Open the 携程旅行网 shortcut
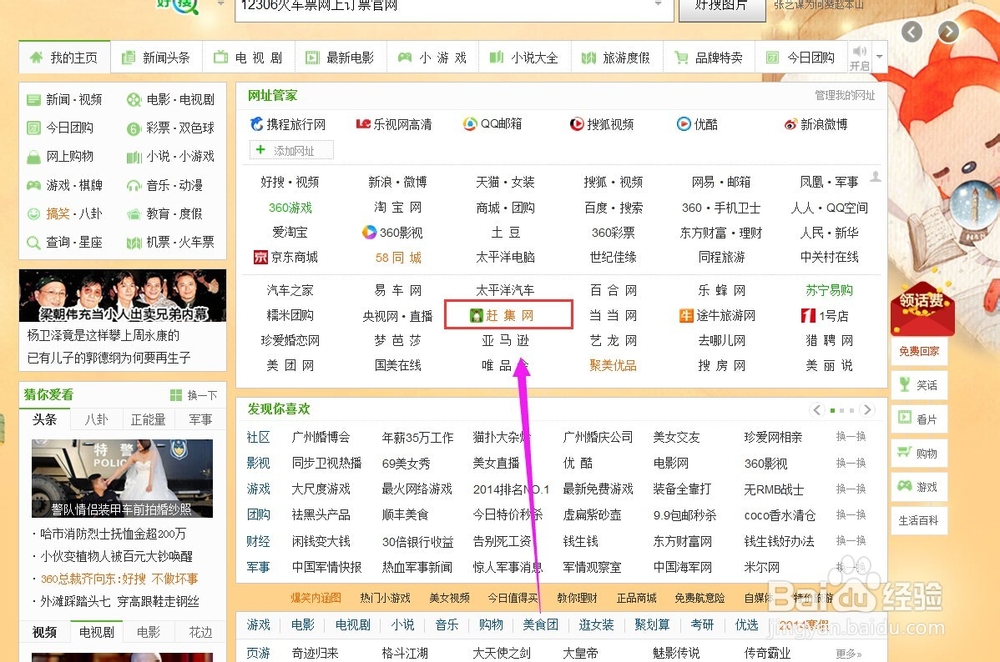The width and height of the screenshot is (1000, 662). (288, 124)
